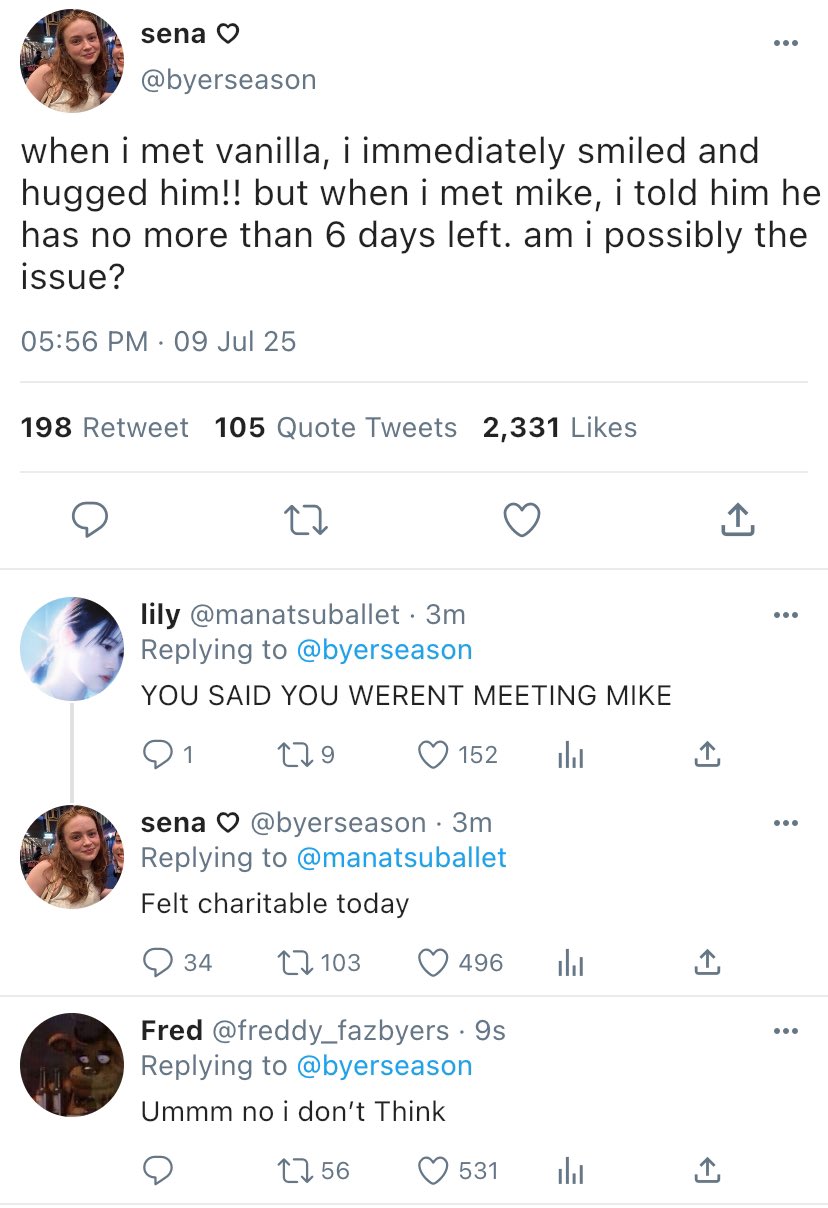Like lily's reply with 152 likes

pos(433,755)
